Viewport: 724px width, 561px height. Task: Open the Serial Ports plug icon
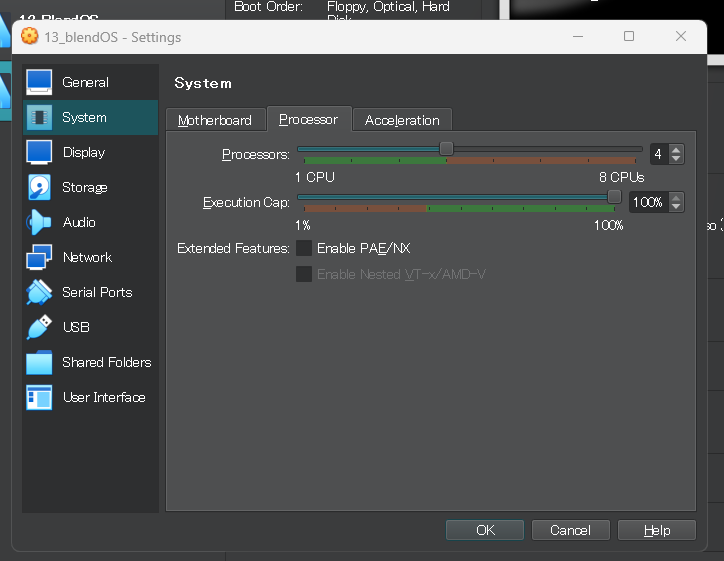click(x=39, y=292)
